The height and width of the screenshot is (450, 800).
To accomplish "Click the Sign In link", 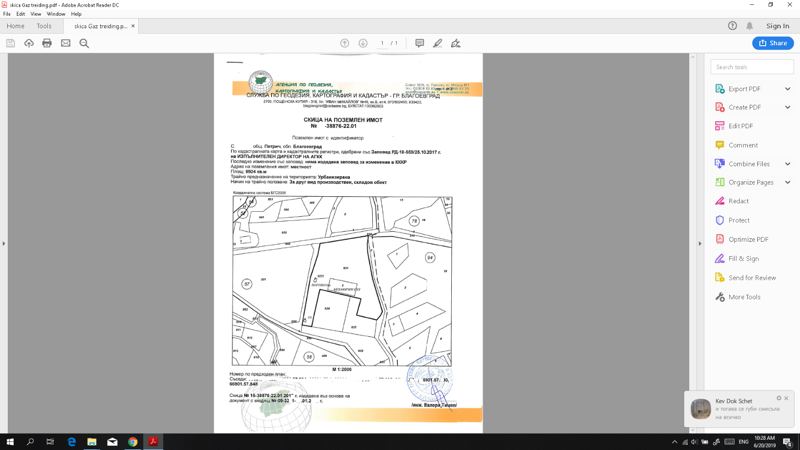I will point(777,26).
